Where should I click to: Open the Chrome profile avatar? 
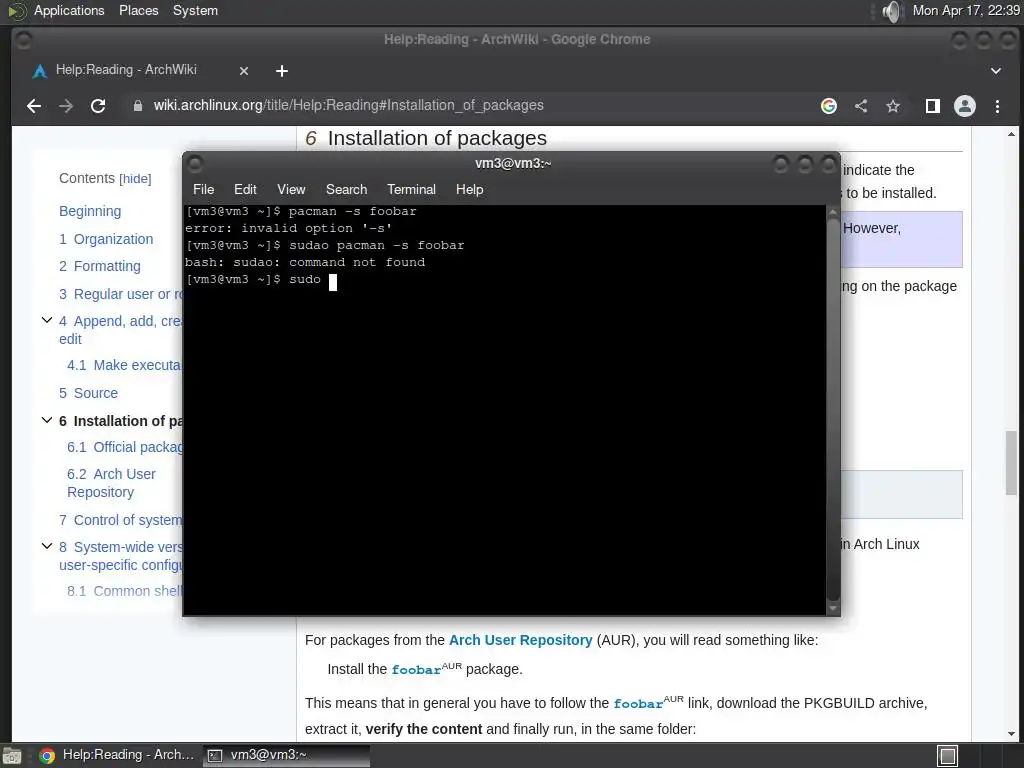pos(965,106)
